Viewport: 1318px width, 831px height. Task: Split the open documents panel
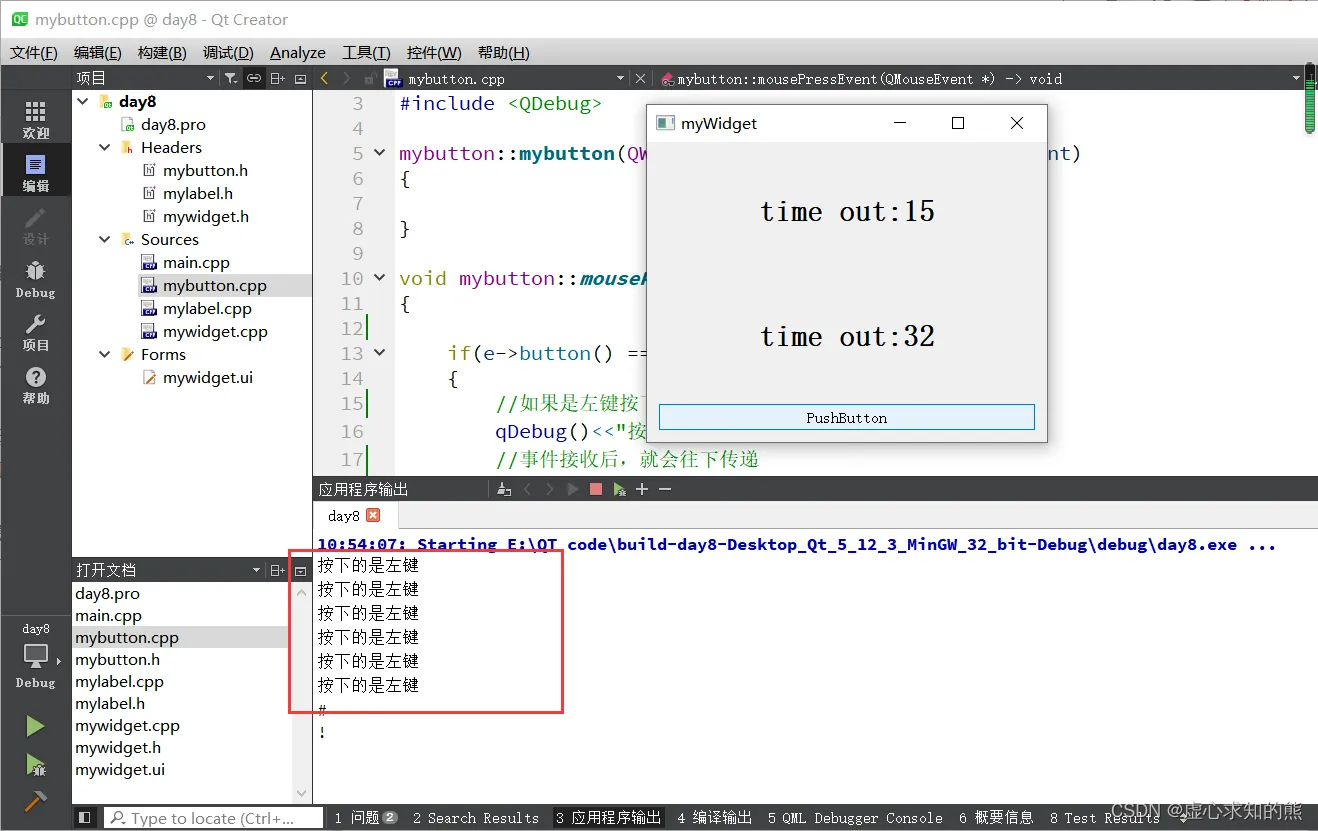[278, 570]
